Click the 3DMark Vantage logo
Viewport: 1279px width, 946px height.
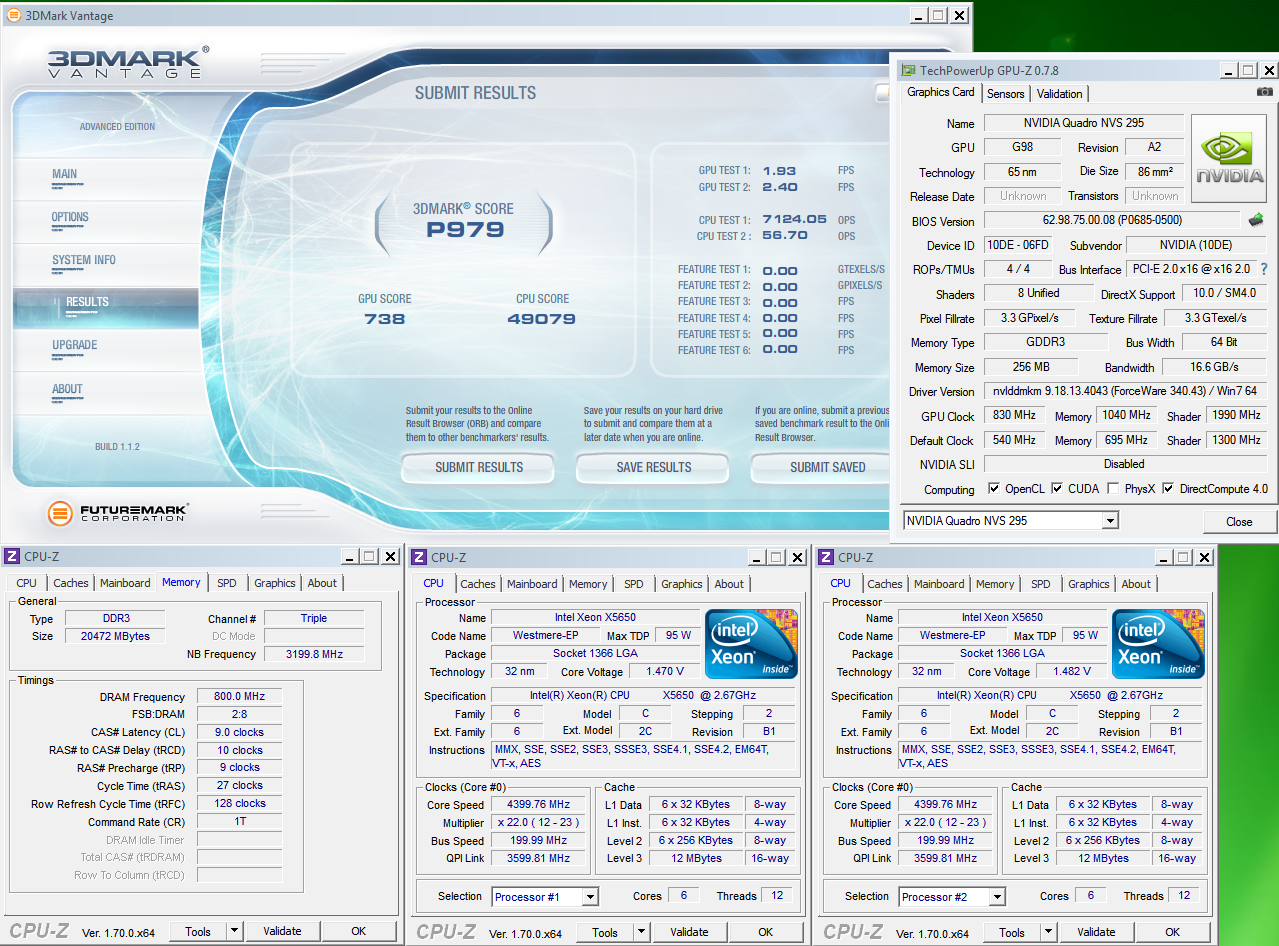(128, 62)
